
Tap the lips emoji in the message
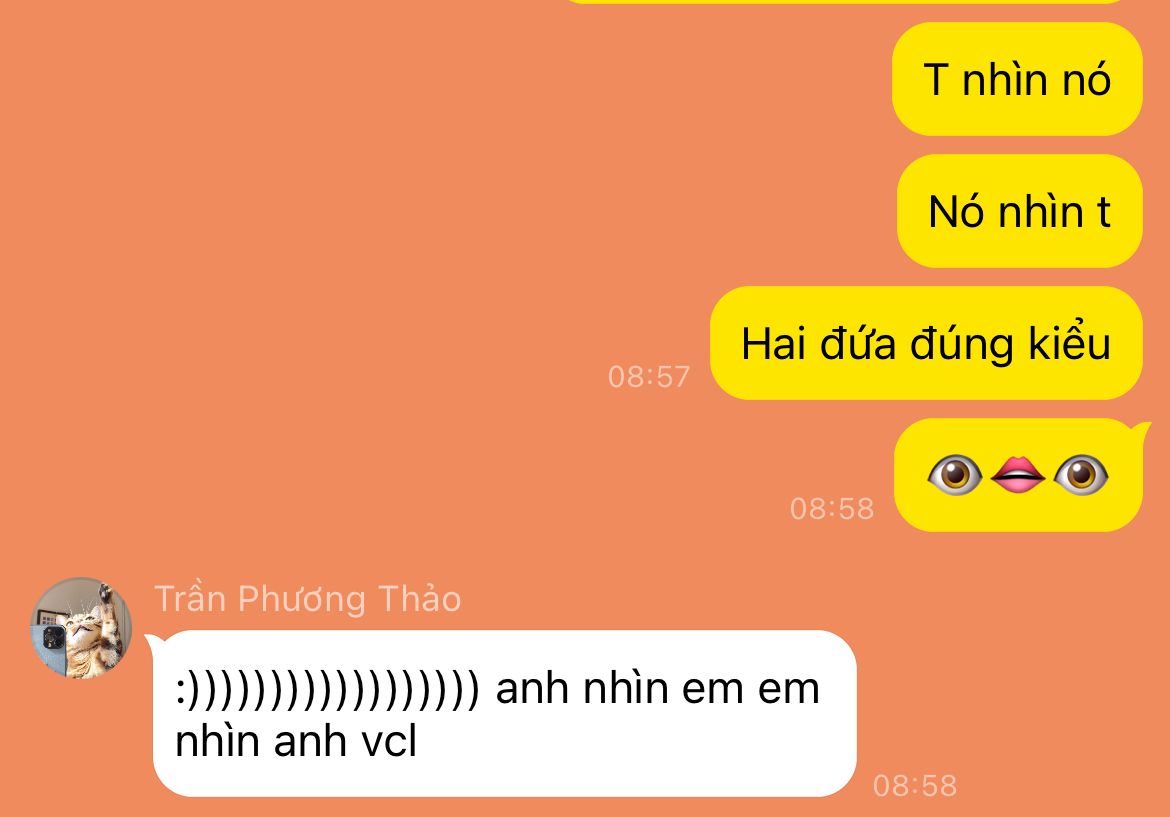[1018, 475]
